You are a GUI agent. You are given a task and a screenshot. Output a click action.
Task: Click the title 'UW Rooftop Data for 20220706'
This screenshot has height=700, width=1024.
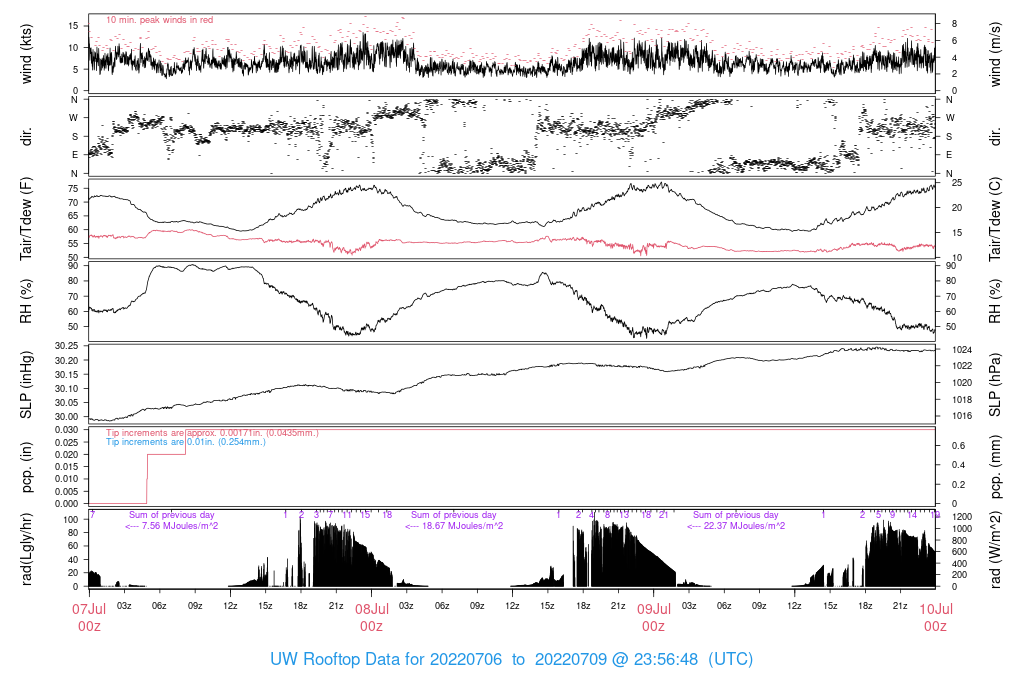tap(386, 659)
